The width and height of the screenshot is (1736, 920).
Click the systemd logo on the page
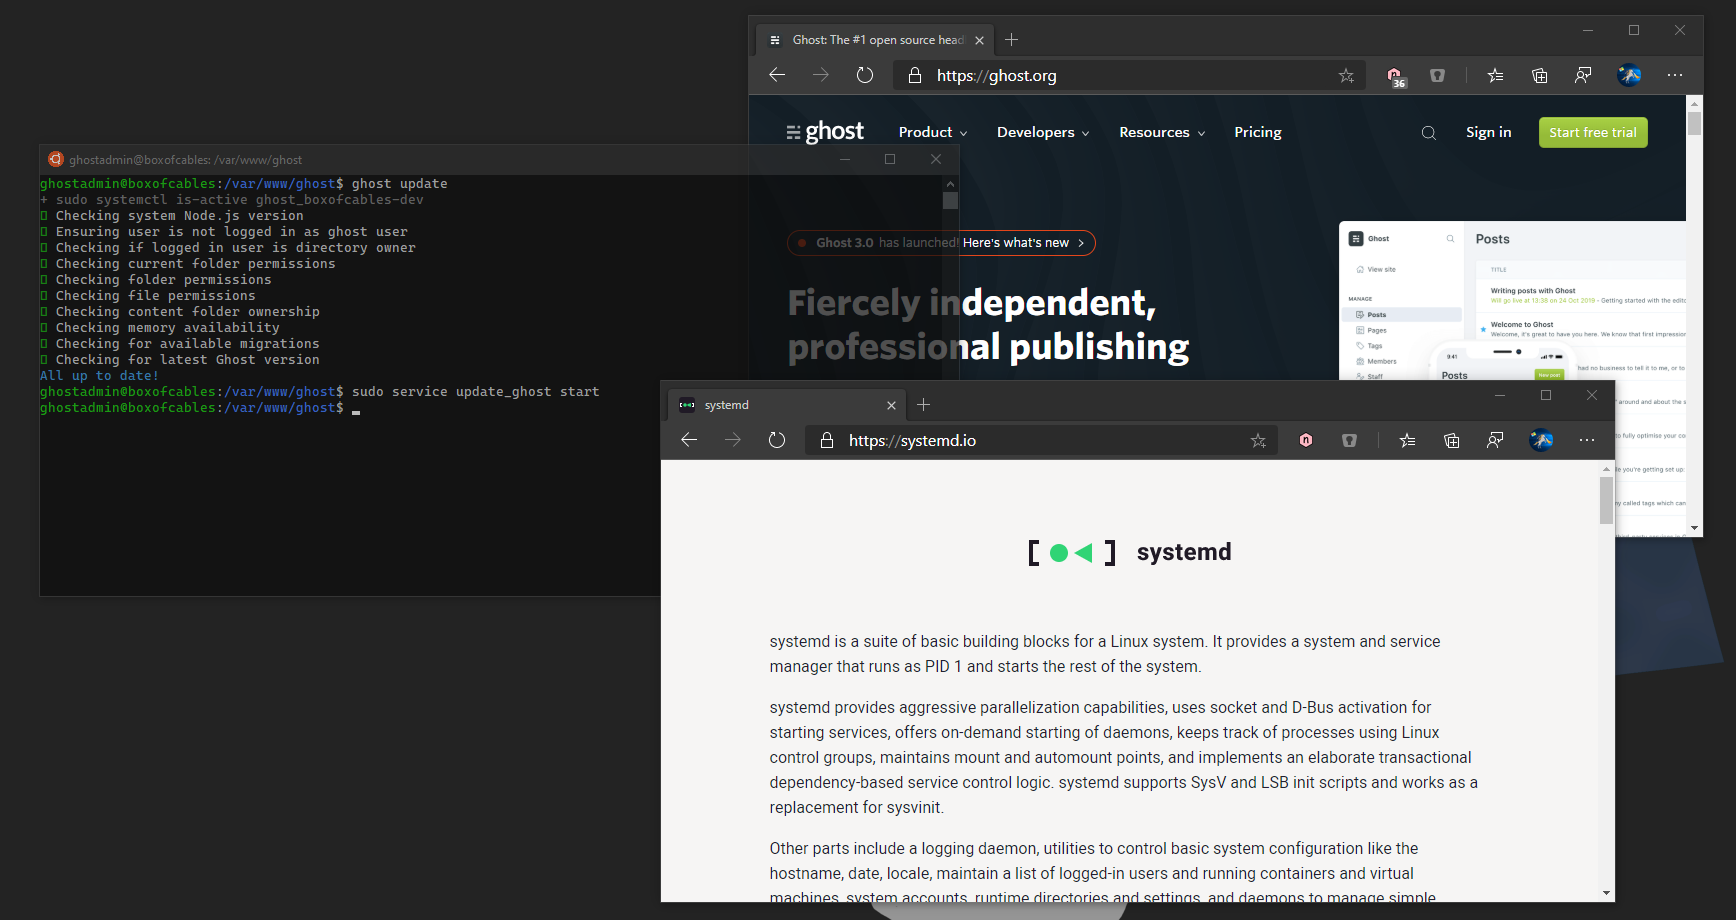coord(1129,552)
